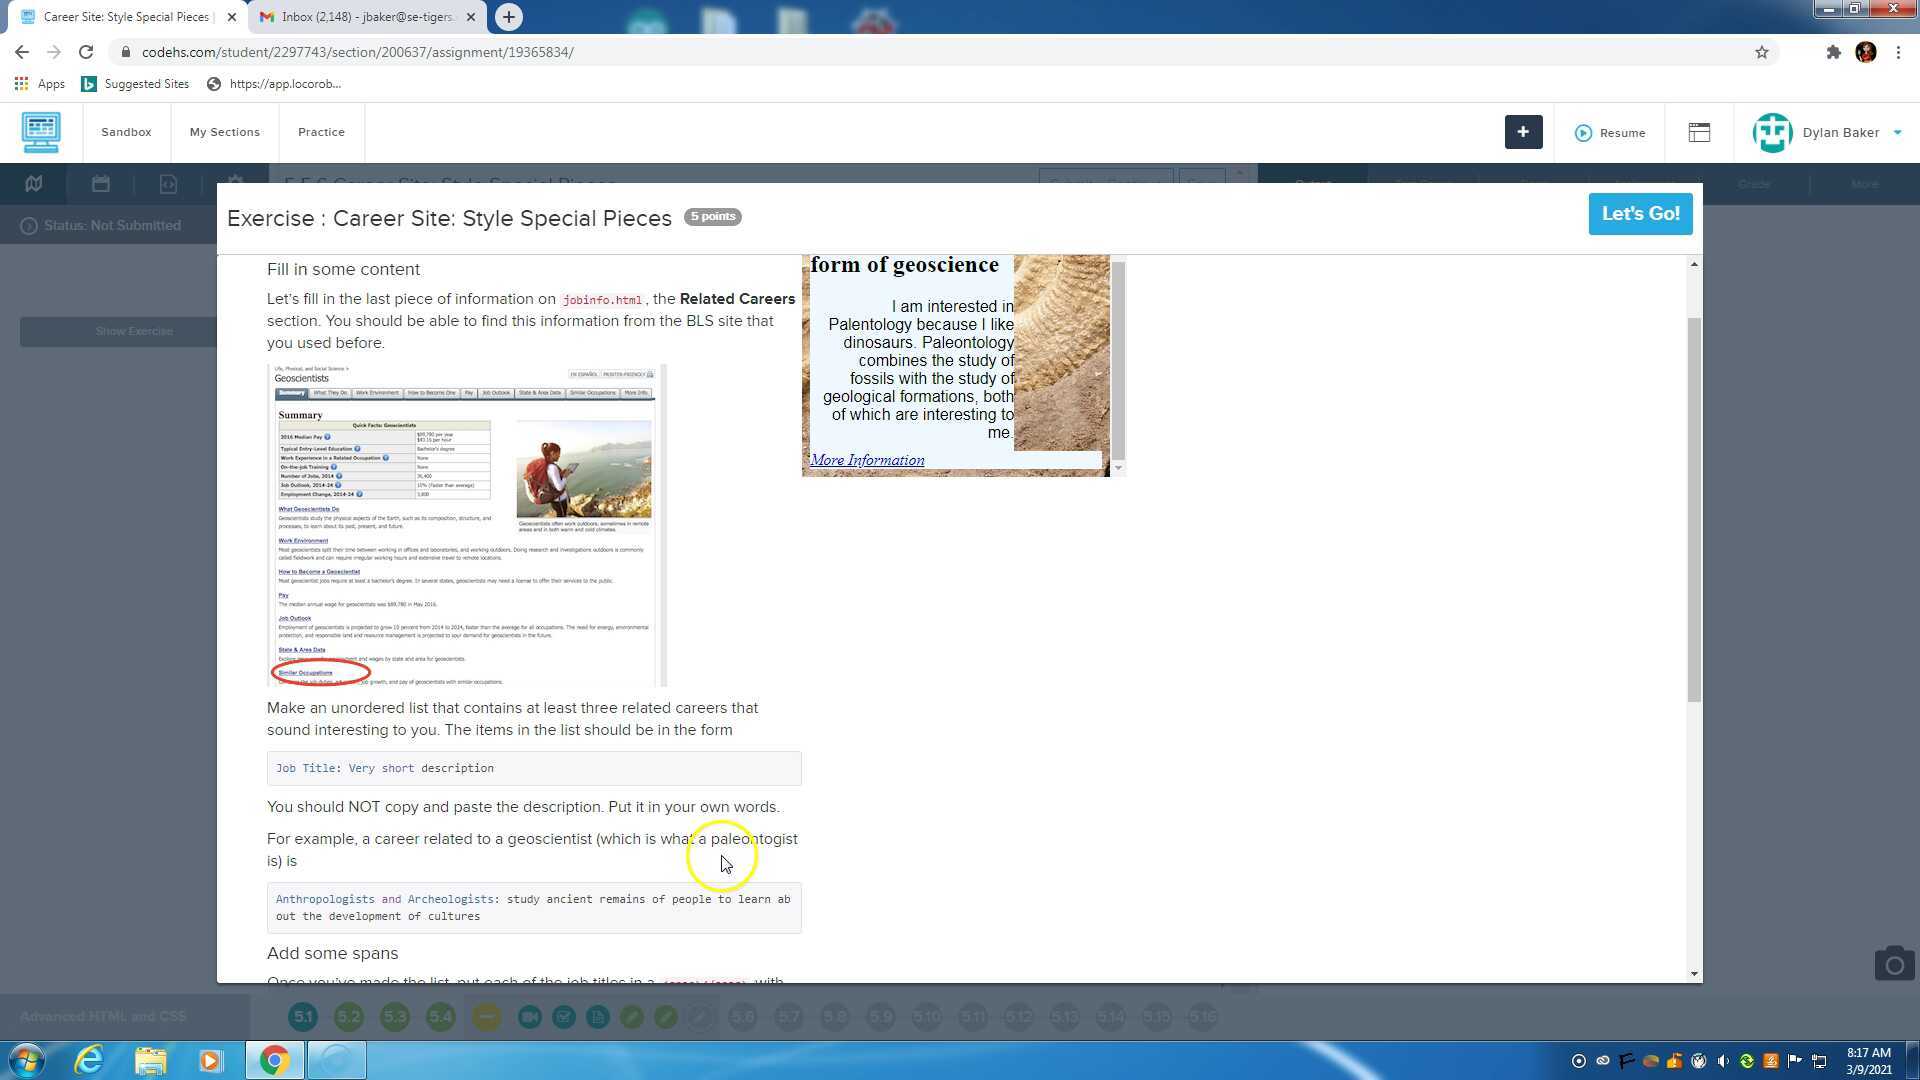Image resolution: width=1920 pixels, height=1080 pixels.
Task: Select lesson circle 5.1 in progress bar
Action: tap(303, 1016)
